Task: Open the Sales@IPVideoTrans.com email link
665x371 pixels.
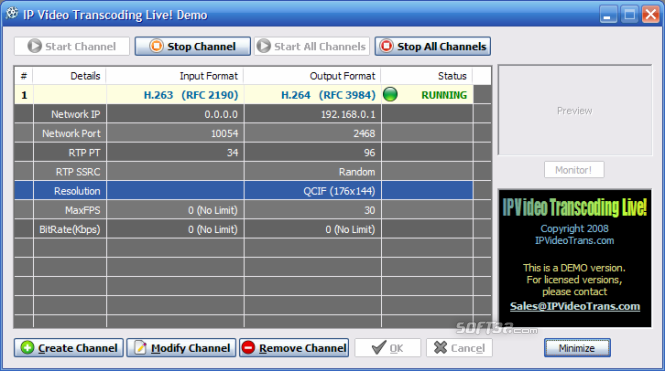Action: coord(575,306)
